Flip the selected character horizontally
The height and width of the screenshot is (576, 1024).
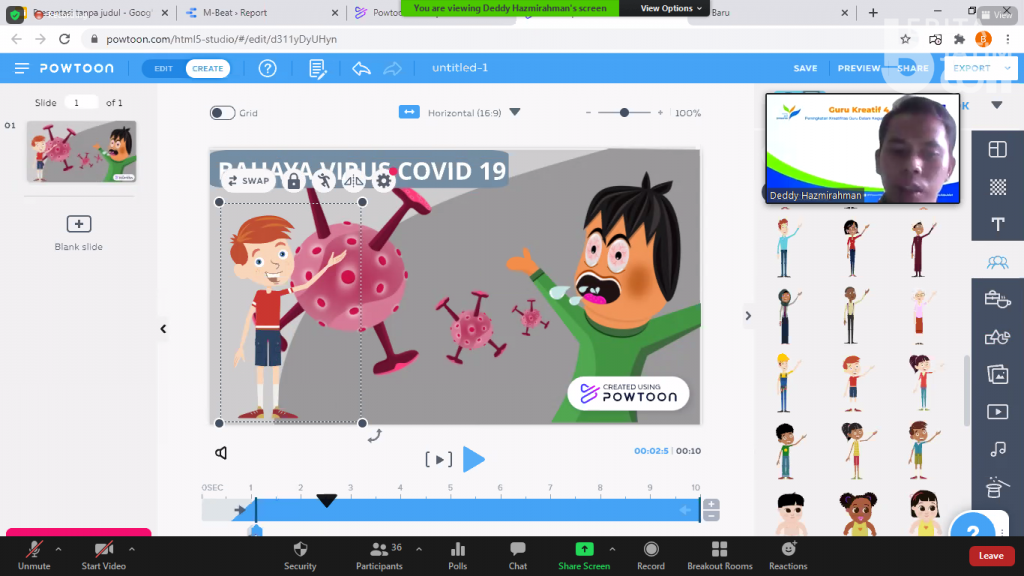(353, 182)
